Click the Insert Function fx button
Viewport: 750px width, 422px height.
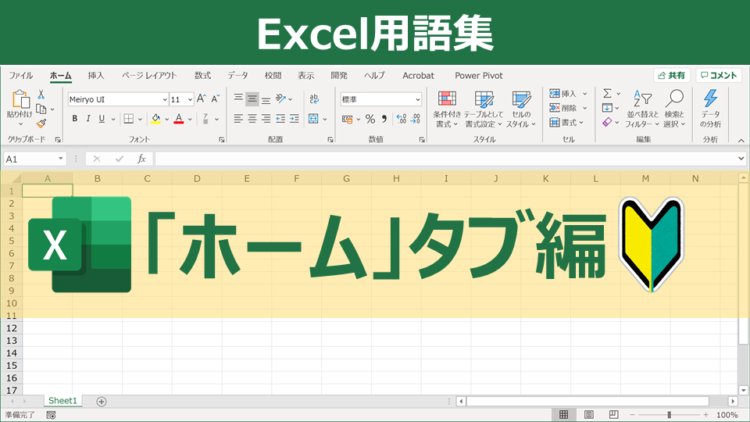click(x=142, y=158)
